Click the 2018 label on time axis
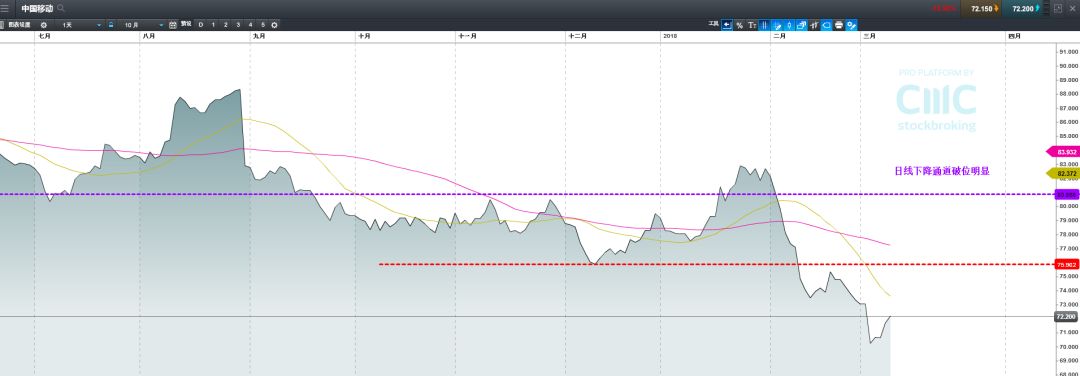The height and width of the screenshot is (376, 1080). click(669, 36)
